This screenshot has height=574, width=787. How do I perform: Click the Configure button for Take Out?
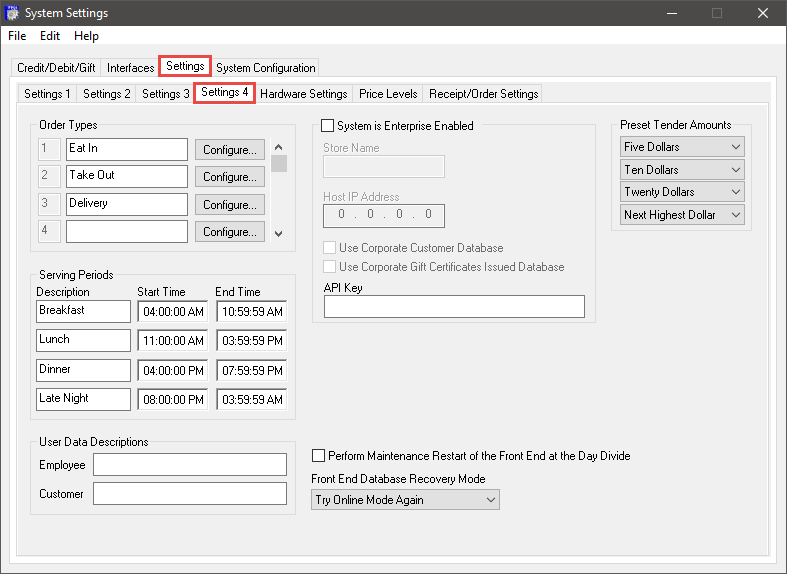[229, 177]
